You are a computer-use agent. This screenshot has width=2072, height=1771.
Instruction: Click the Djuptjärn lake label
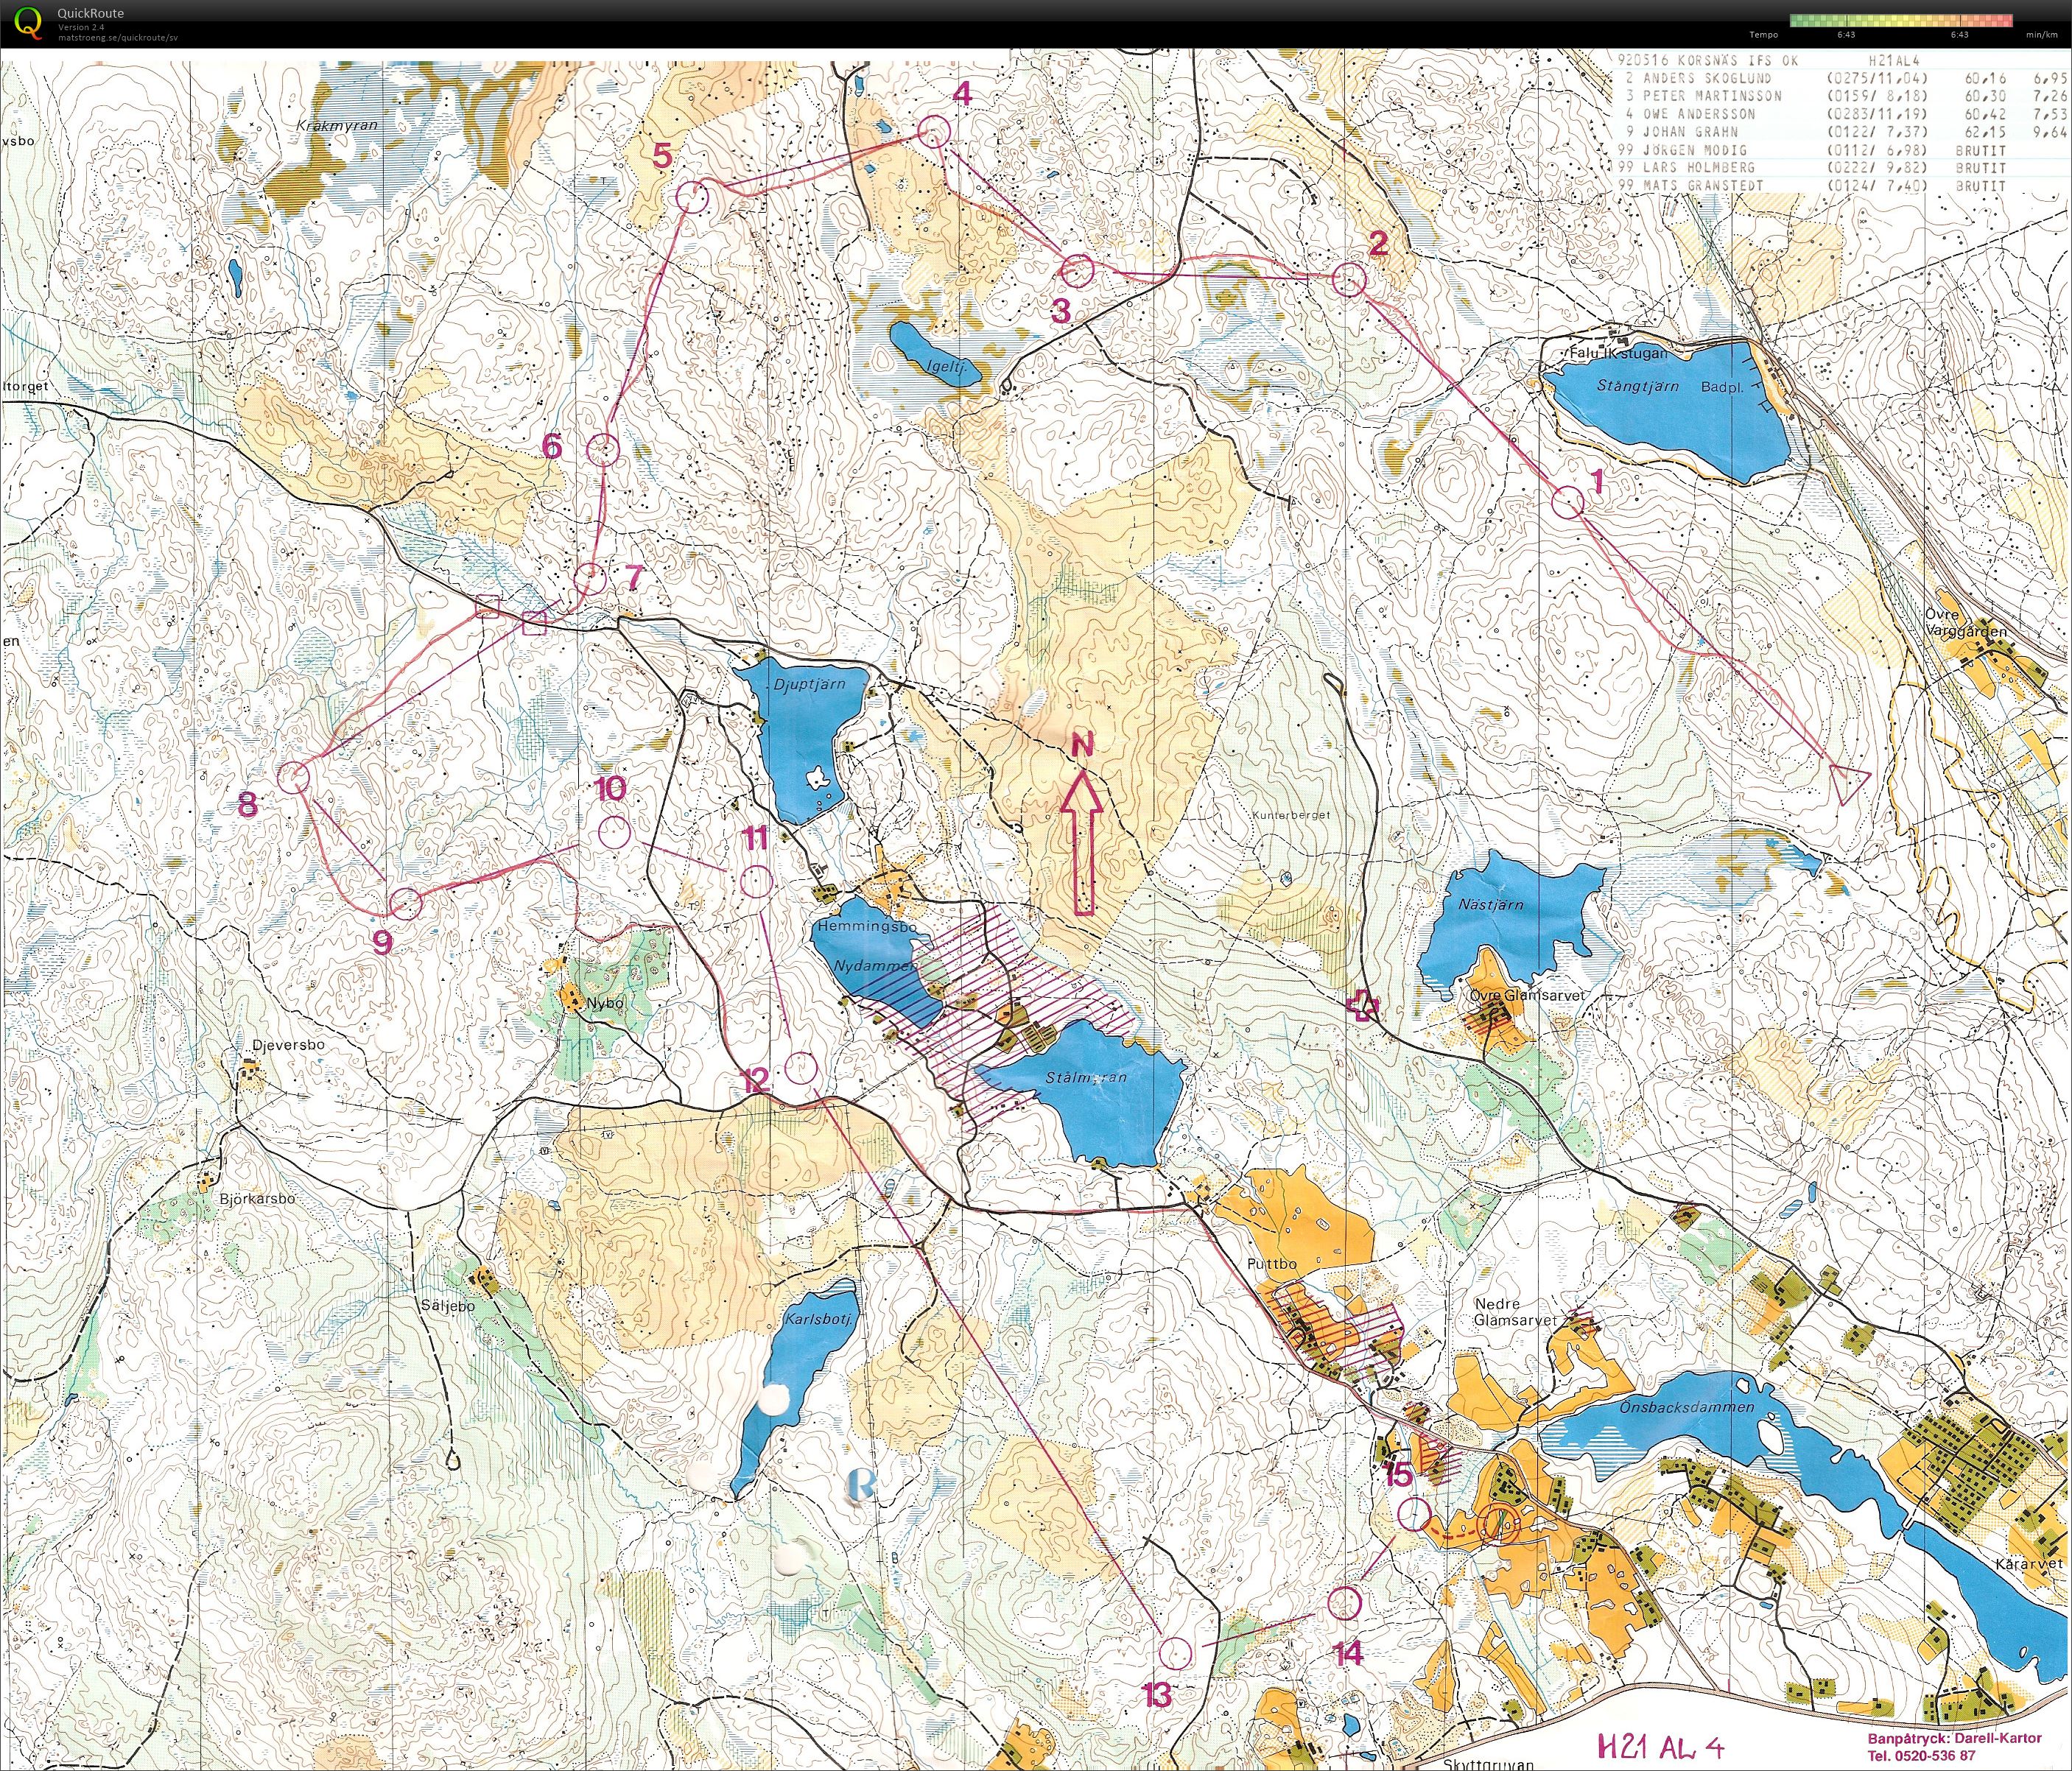(x=809, y=685)
